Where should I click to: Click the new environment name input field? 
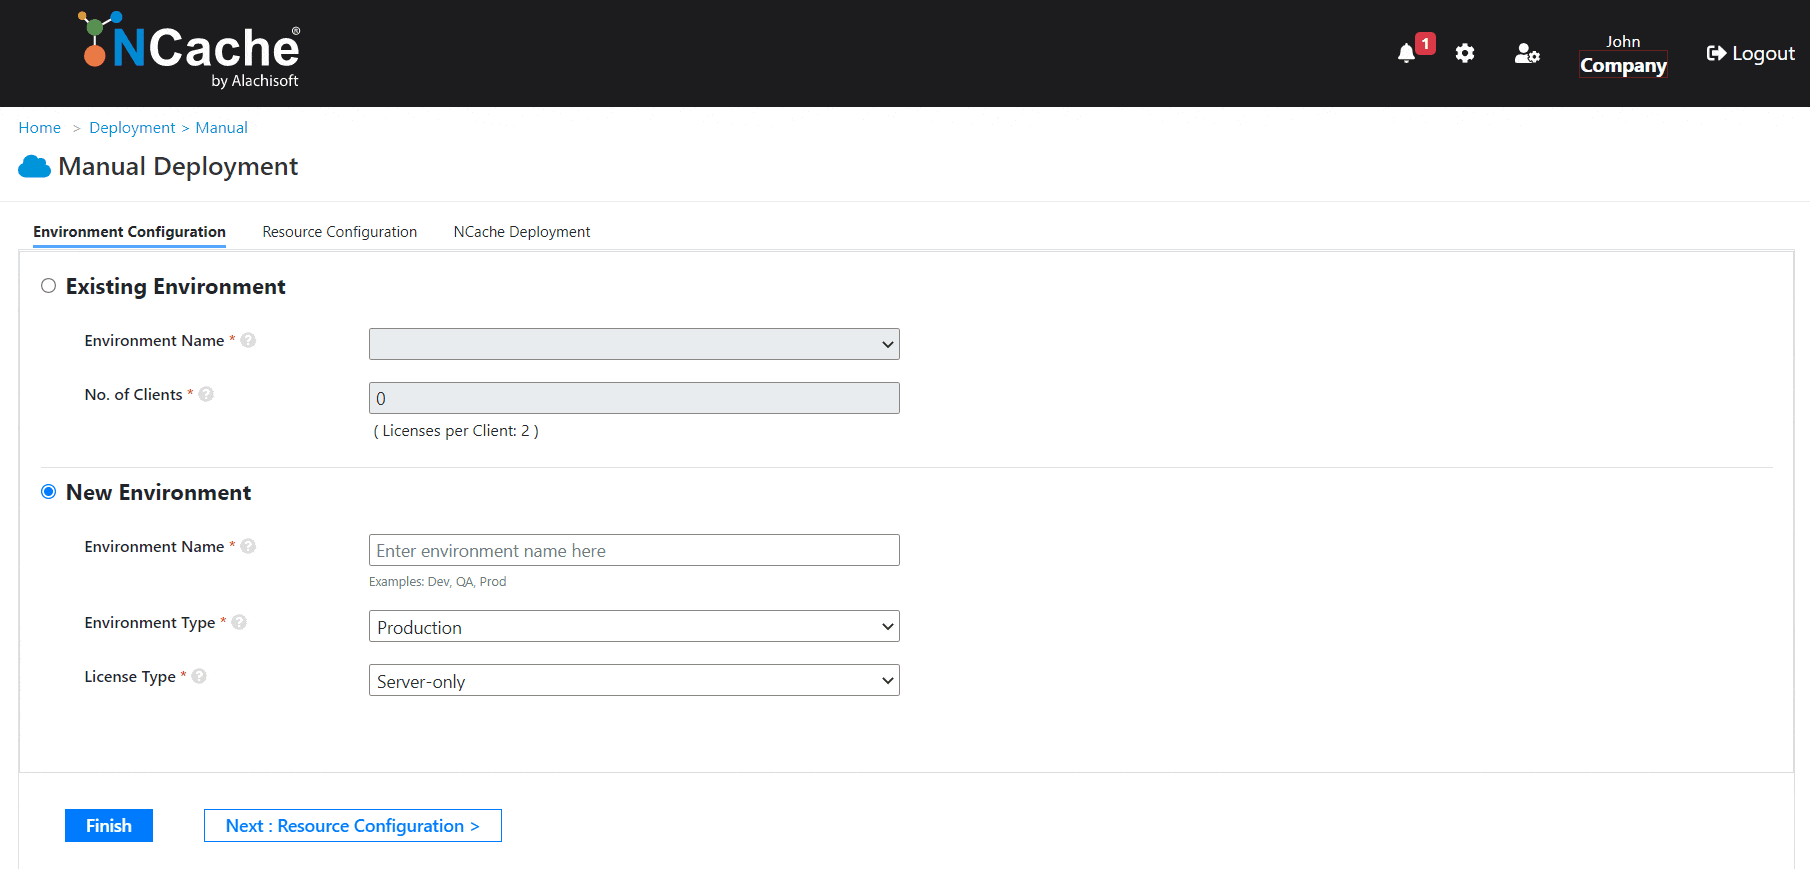click(x=634, y=550)
